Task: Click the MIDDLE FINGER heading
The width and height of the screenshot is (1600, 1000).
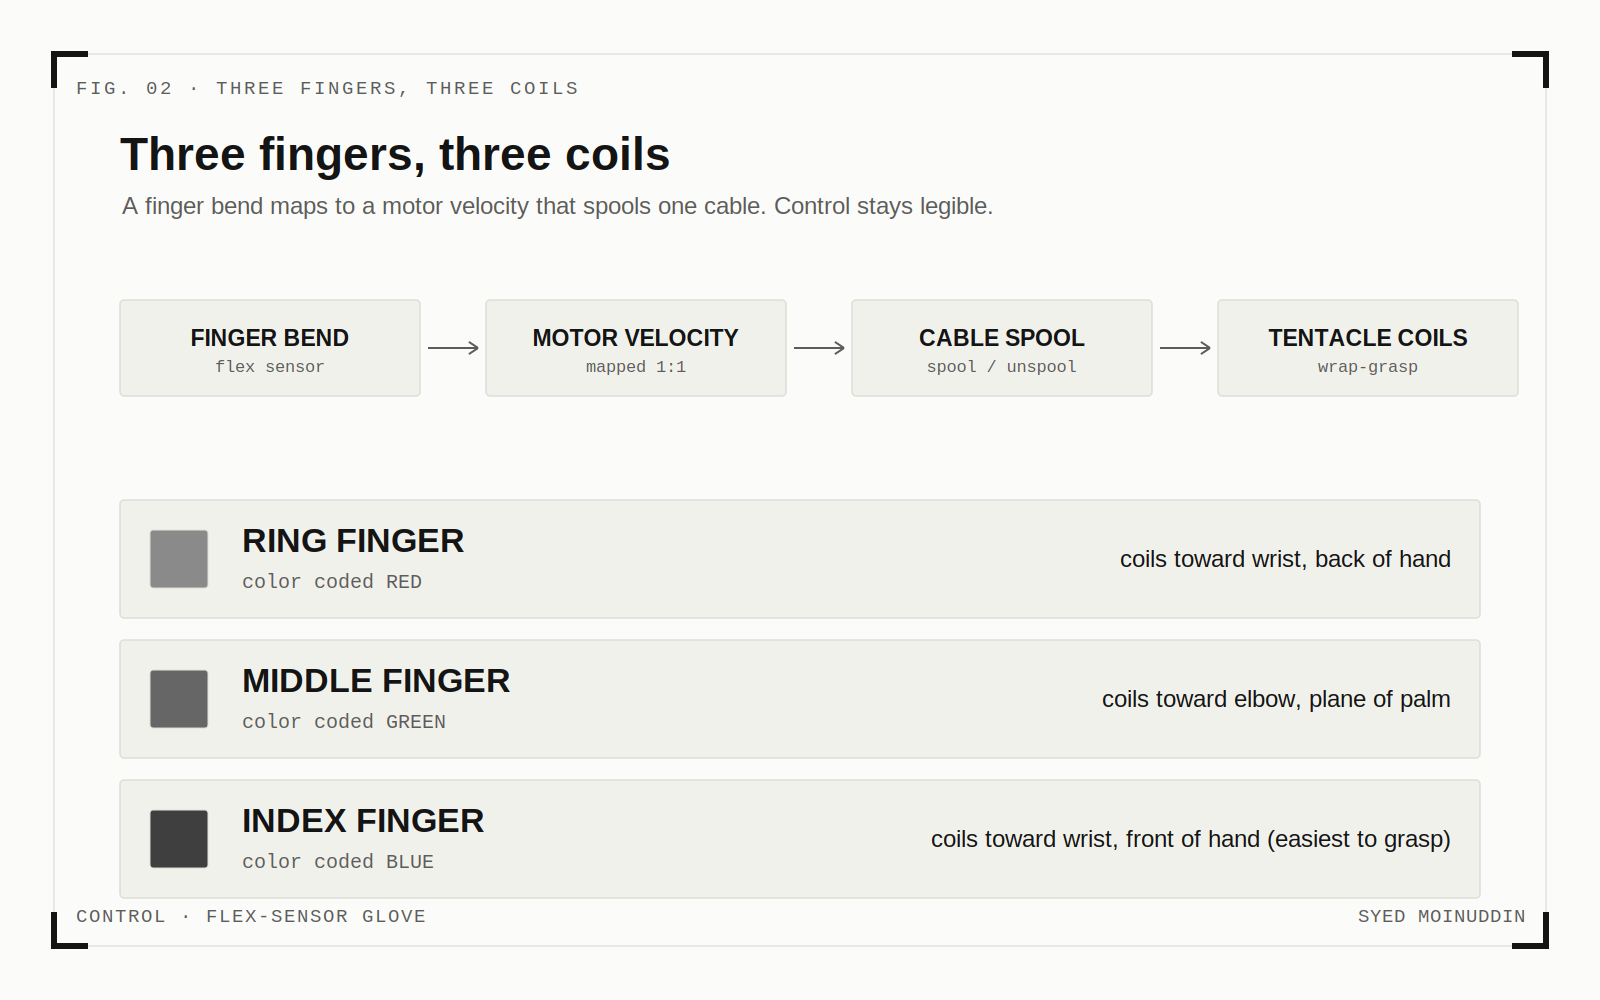Action: pos(376,681)
